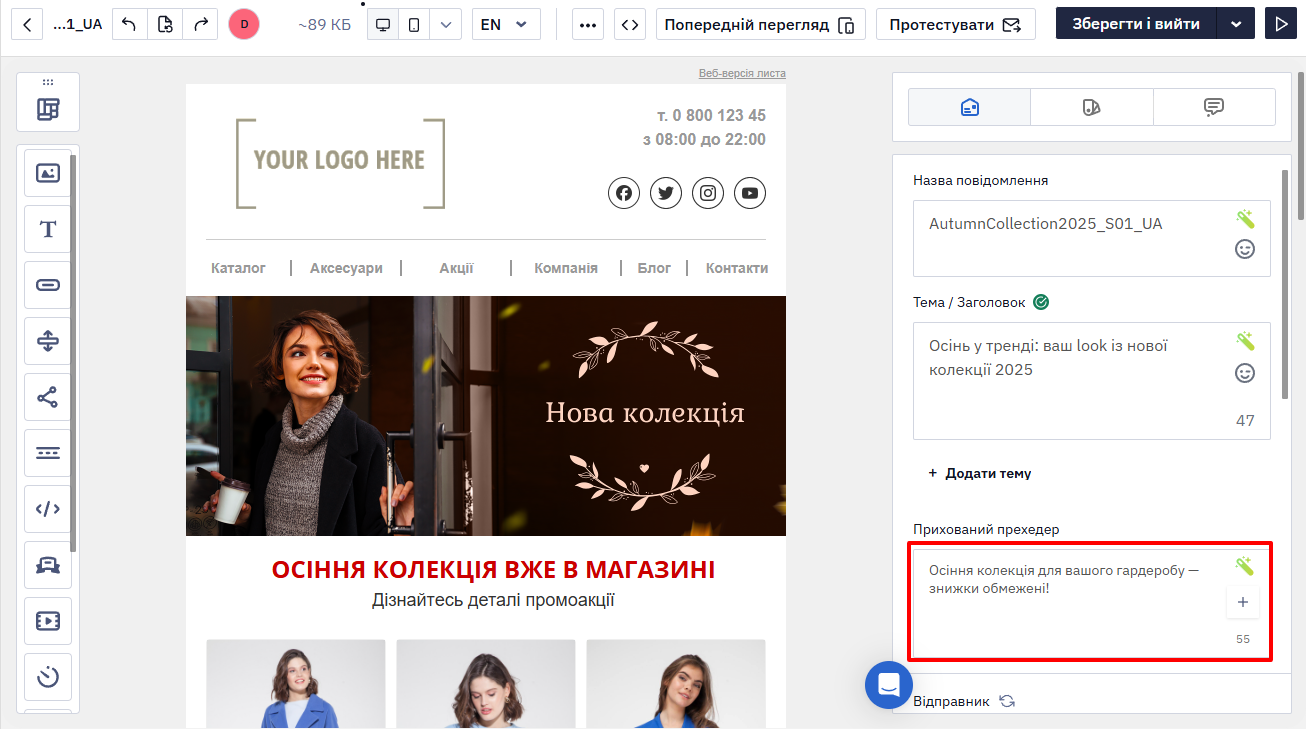Select the Menu block
The width and height of the screenshot is (1306, 729).
tap(48, 453)
